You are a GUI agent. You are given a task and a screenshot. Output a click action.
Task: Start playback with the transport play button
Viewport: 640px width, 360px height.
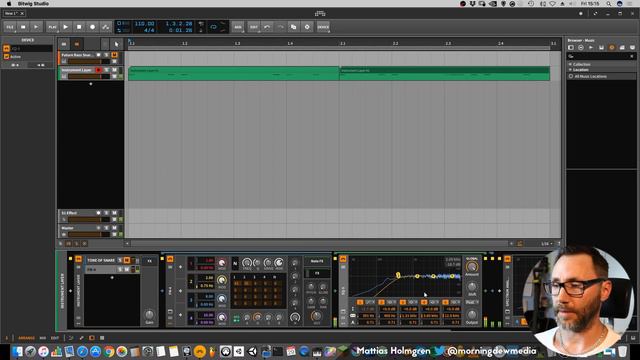click(66, 27)
